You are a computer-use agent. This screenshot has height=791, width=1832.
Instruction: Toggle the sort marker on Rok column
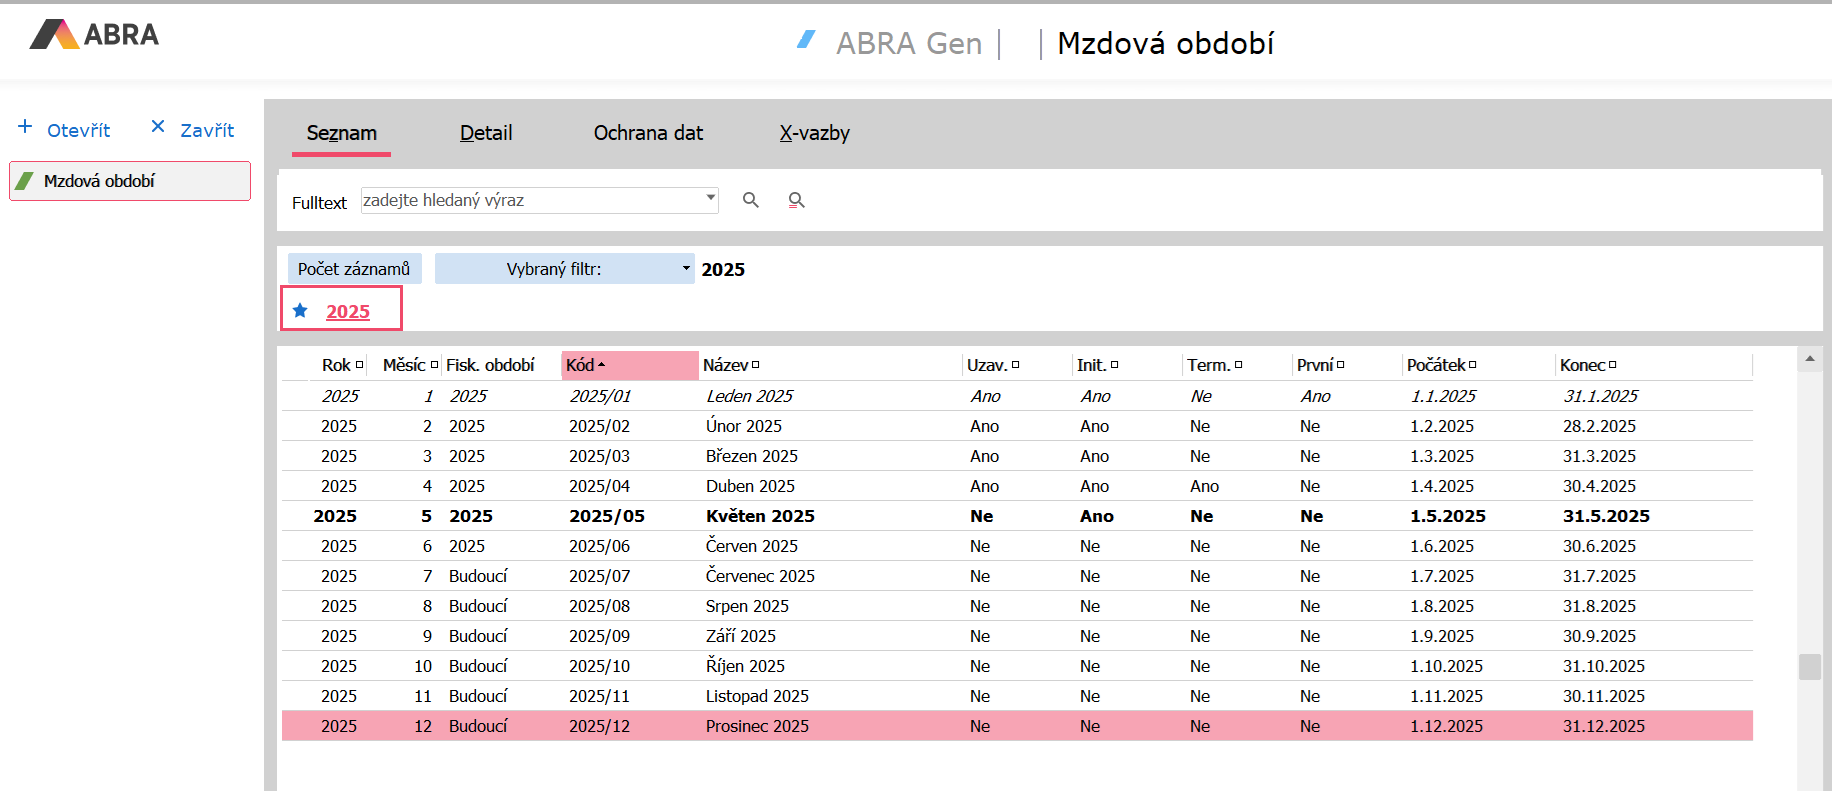(360, 365)
